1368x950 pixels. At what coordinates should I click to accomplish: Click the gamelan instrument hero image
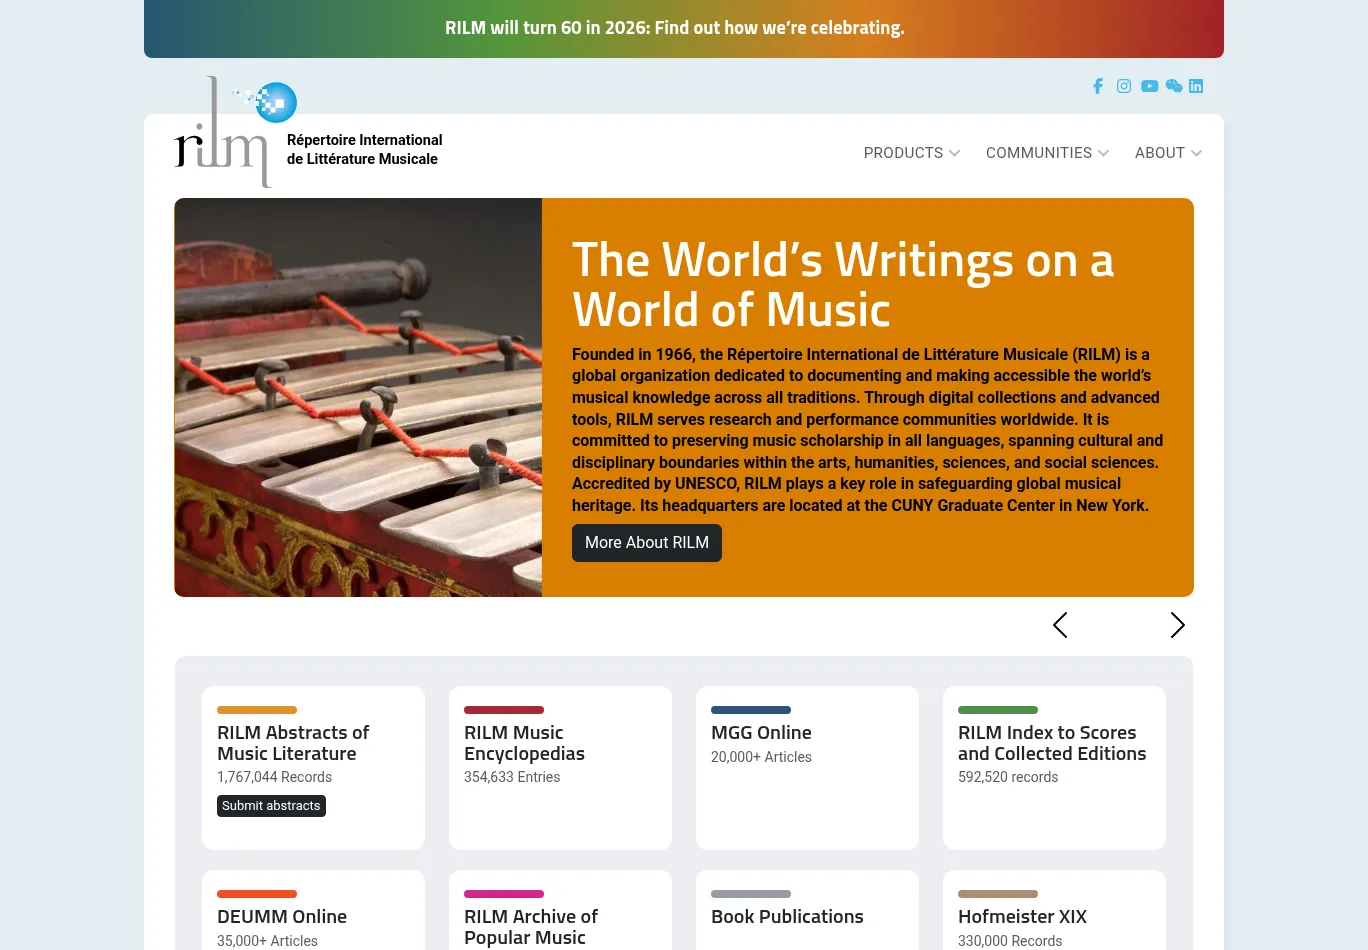358,397
